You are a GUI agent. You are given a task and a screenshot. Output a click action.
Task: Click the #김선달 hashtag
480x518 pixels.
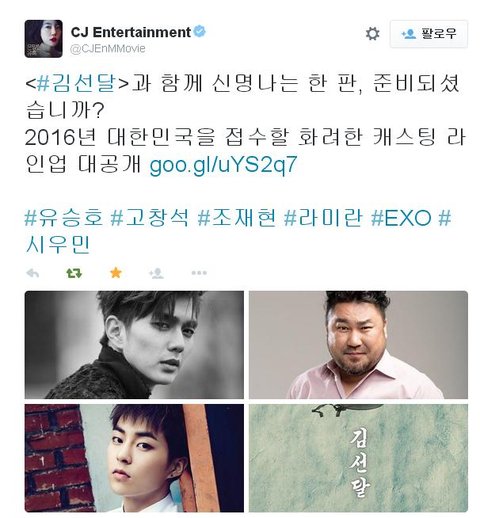click(x=77, y=83)
